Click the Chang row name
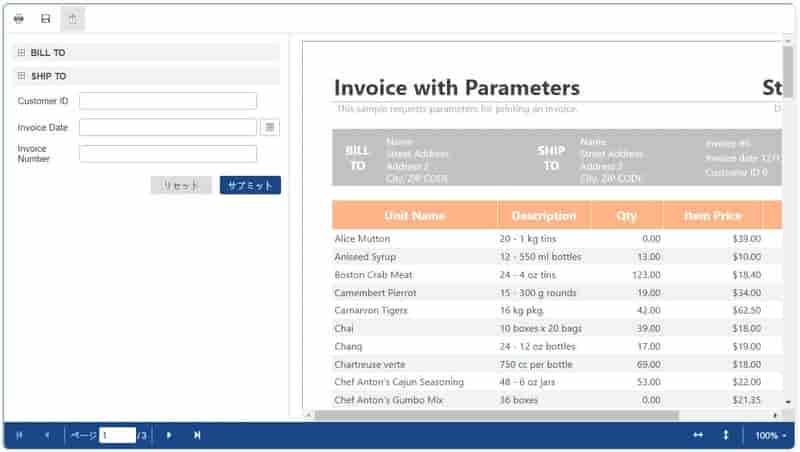Image resolution: width=800 pixels, height=452 pixels. 348,346
